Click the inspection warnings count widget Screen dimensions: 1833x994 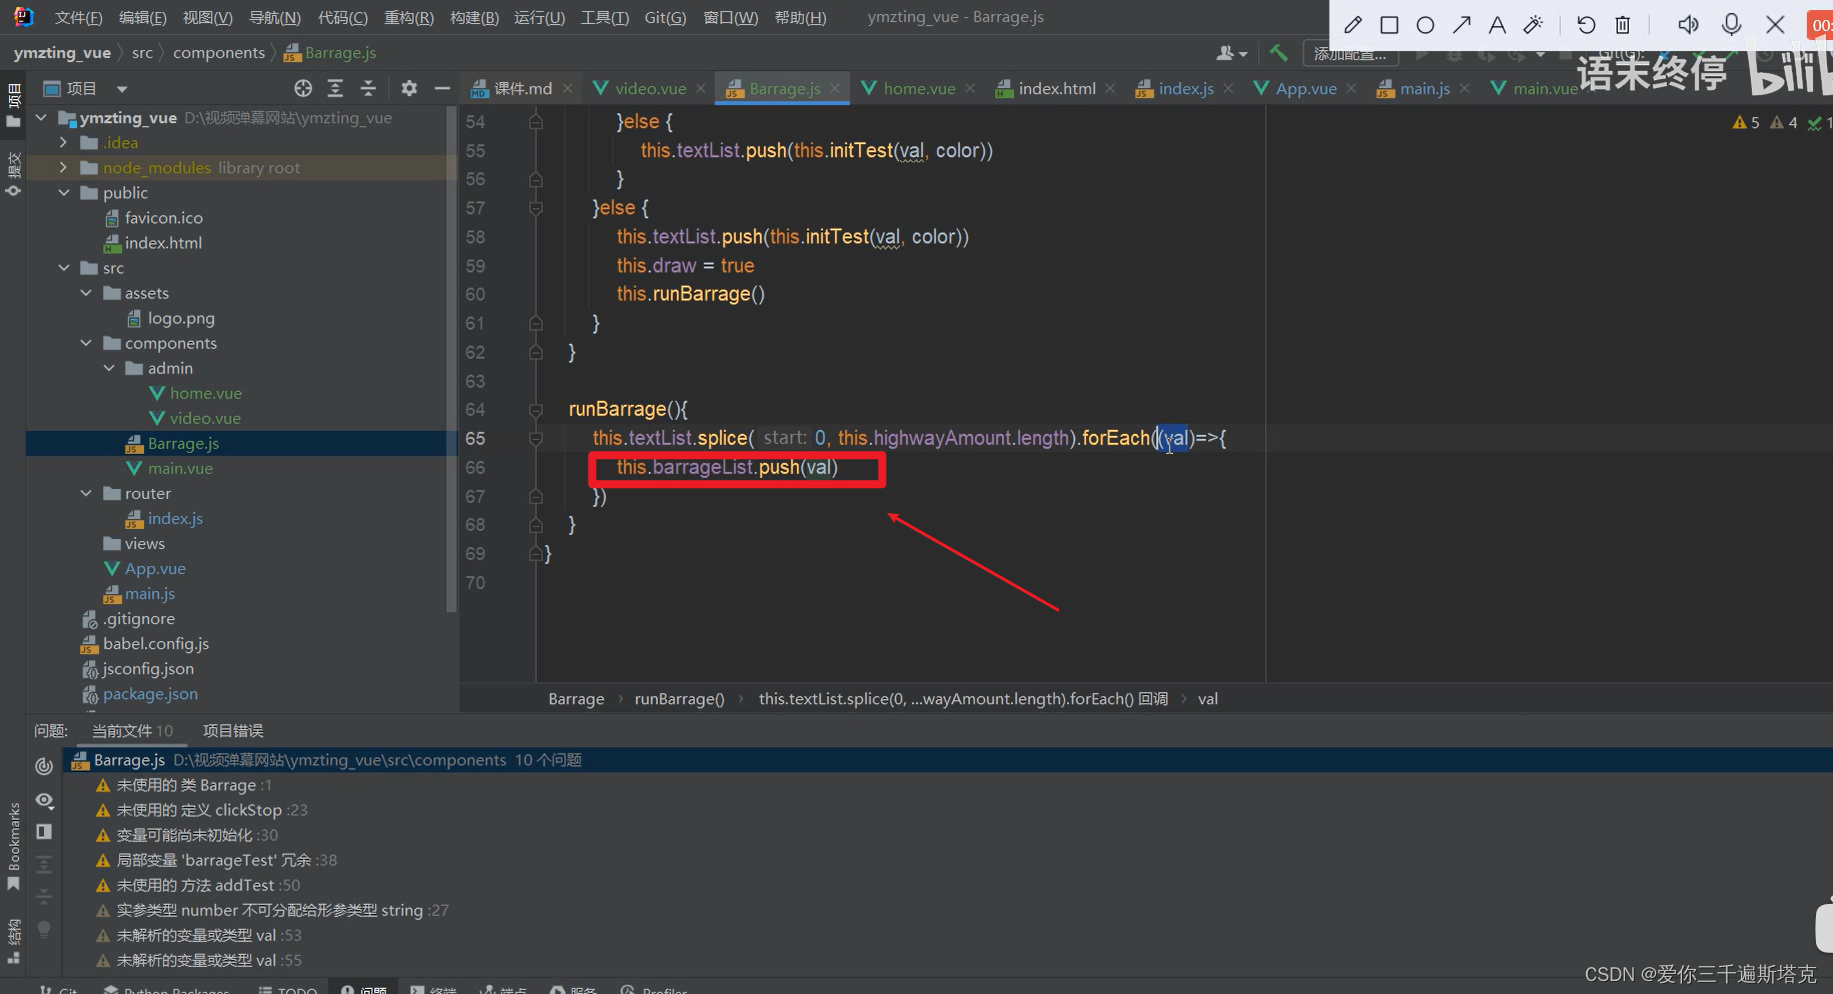pyautogui.click(x=1779, y=123)
